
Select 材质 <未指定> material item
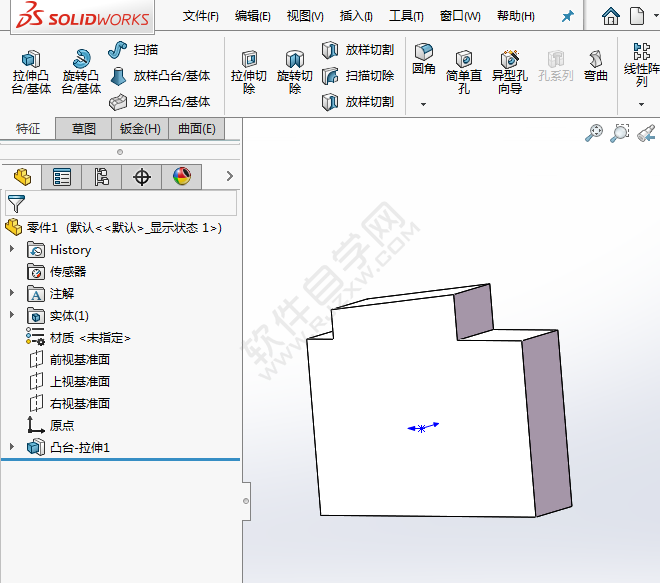point(78,338)
